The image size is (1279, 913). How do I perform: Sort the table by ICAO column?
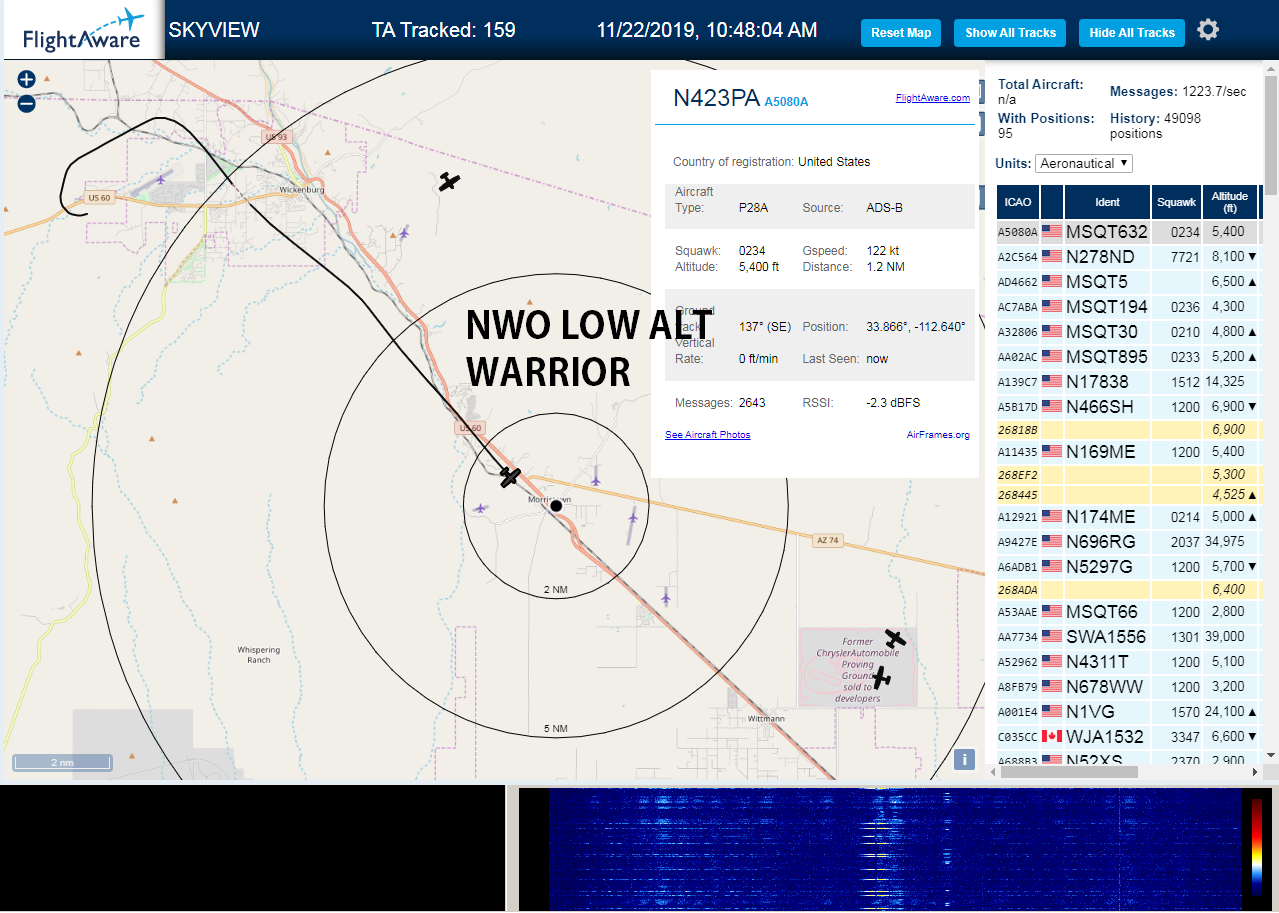tap(1017, 202)
